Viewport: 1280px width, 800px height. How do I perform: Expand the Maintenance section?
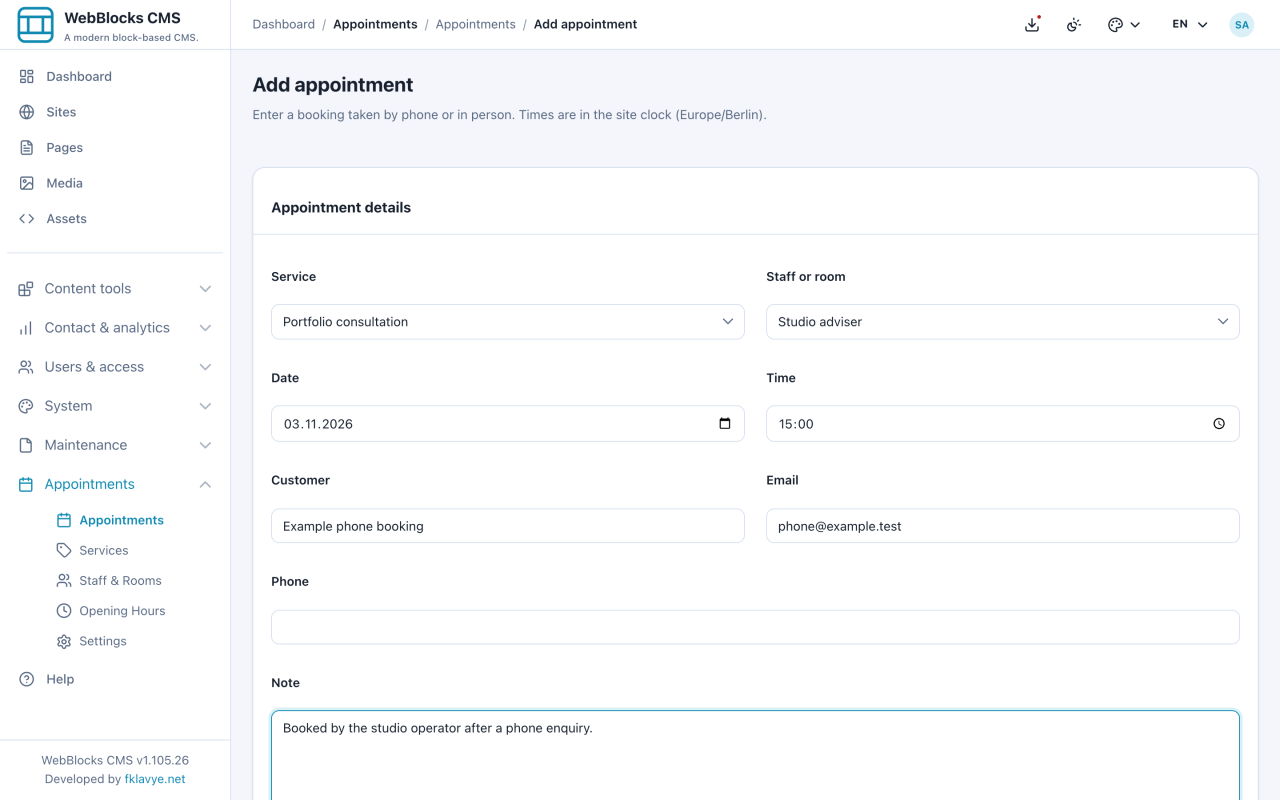pos(115,445)
